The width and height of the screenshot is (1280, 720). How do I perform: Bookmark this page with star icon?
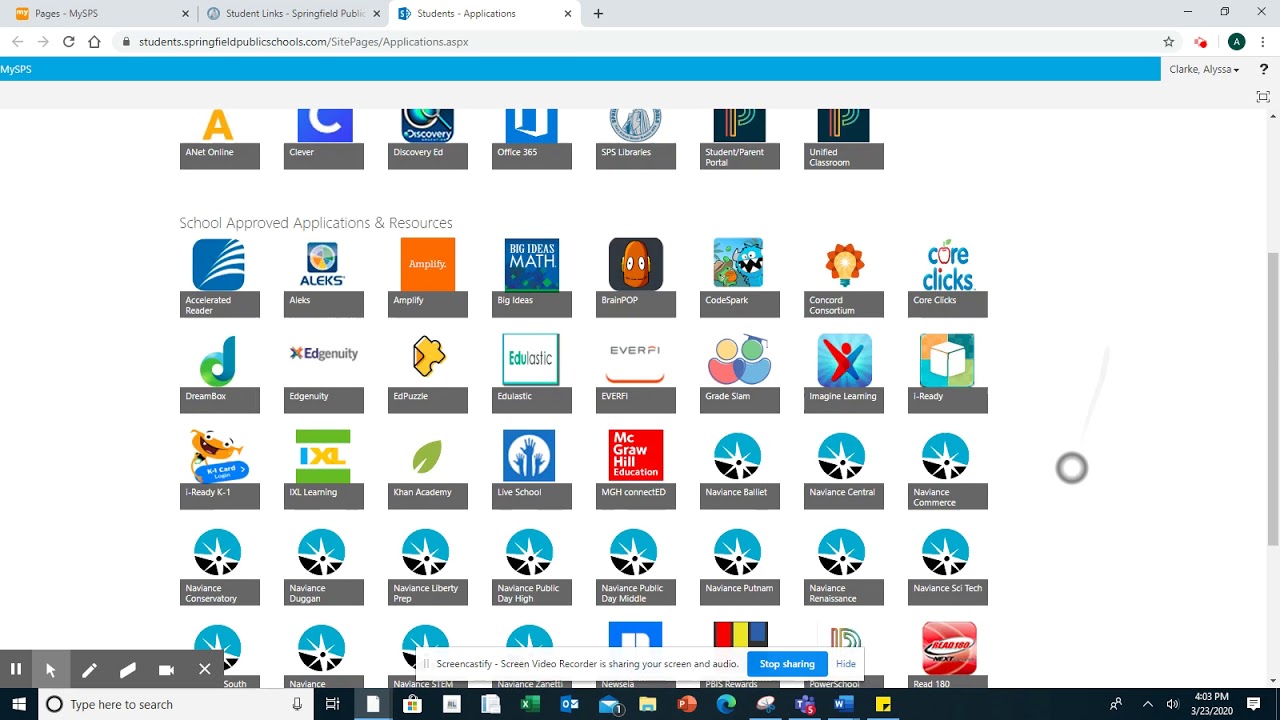pyautogui.click(x=1168, y=42)
